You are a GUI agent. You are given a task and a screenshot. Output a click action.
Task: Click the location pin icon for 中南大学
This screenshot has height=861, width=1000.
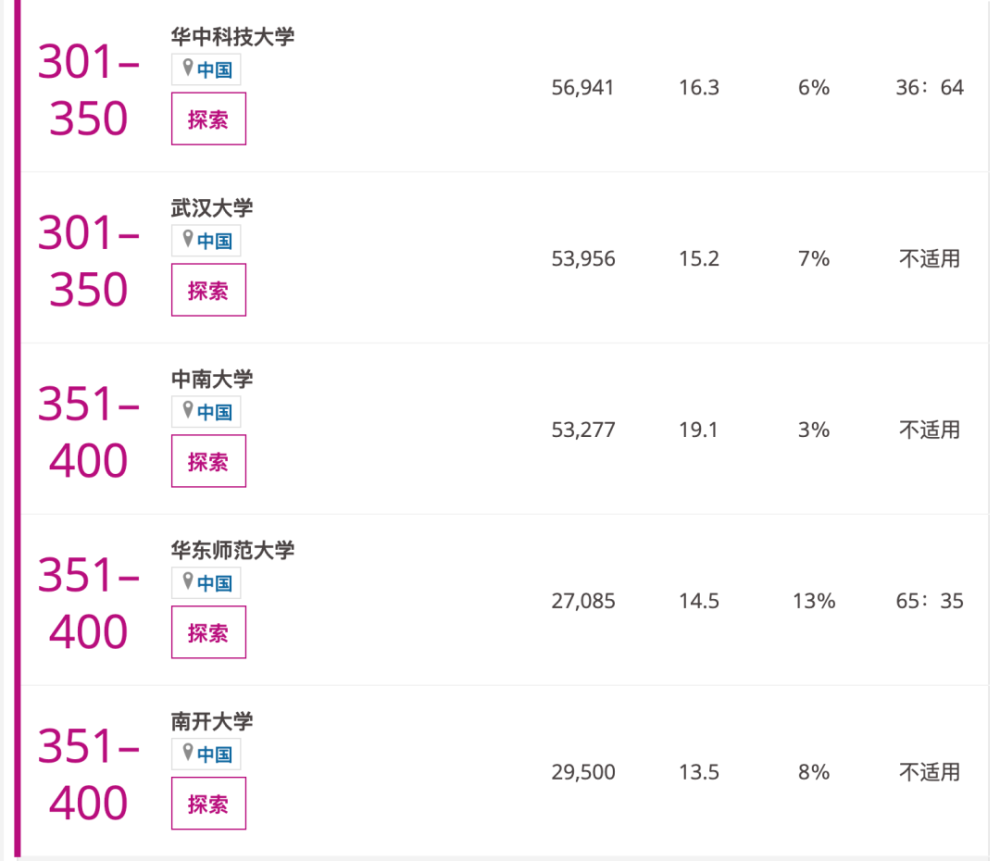tap(188, 409)
